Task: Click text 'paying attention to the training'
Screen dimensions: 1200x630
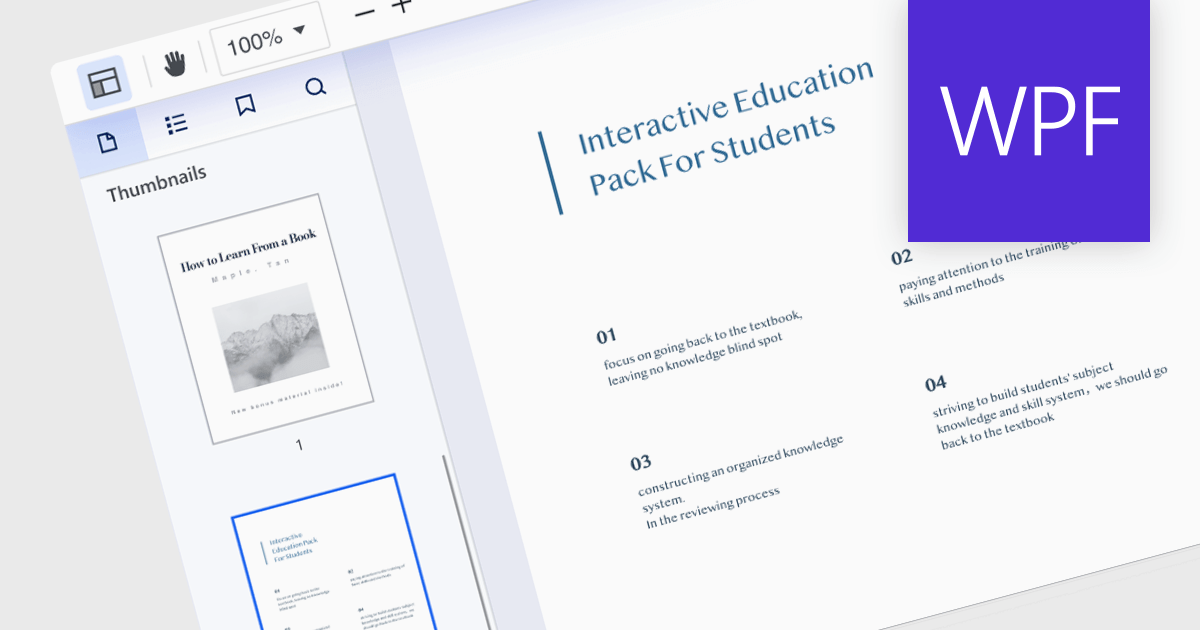Action: pyautogui.click(x=985, y=263)
